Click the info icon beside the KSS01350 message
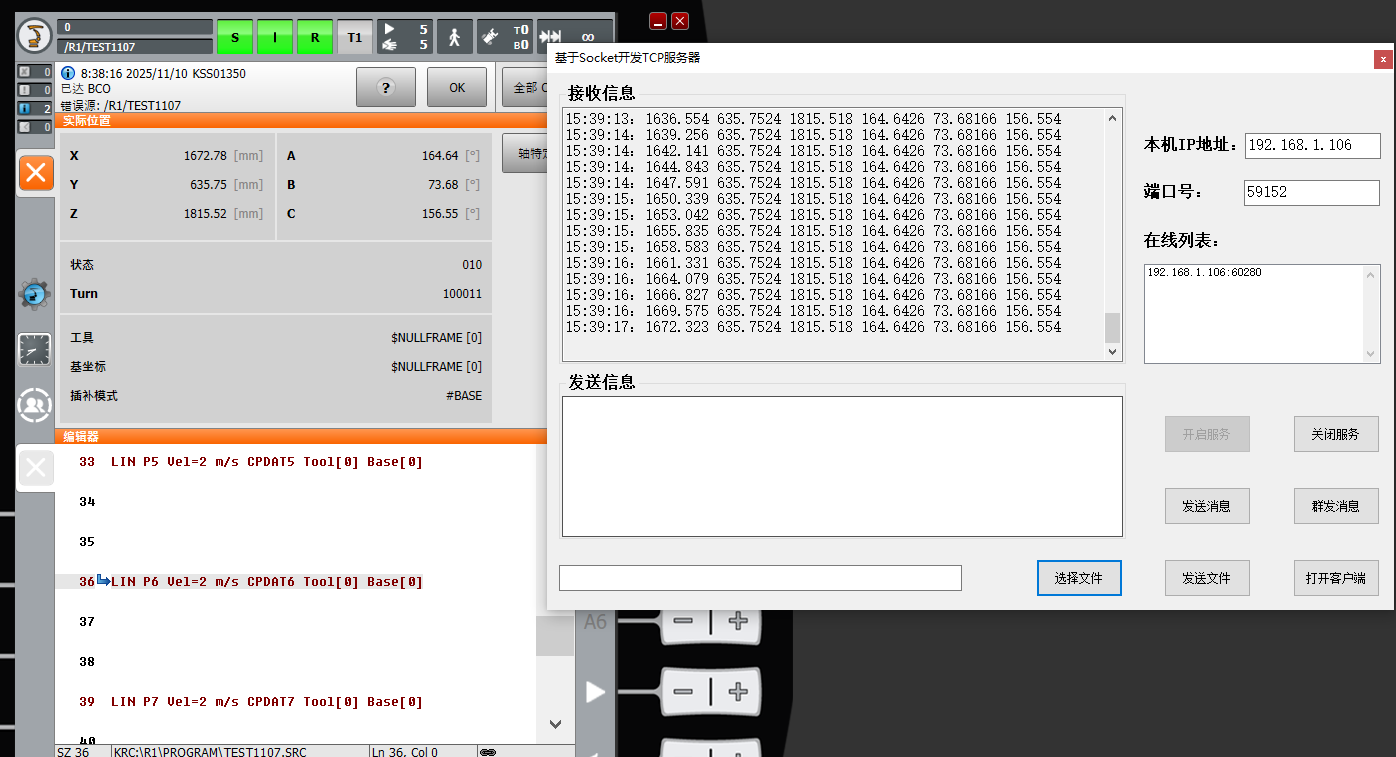Image resolution: width=1396 pixels, height=757 pixels. click(x=68, y=73)
